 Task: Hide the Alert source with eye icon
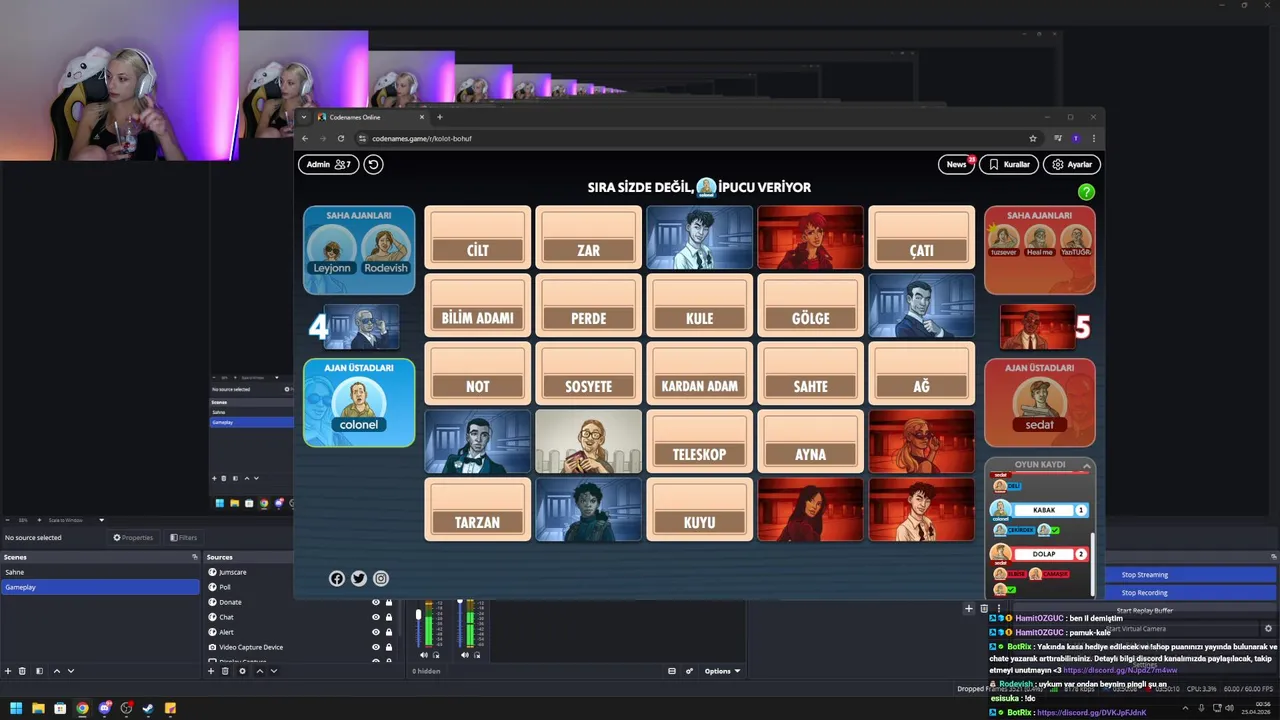pyautogui.click(x=376, y=632)
